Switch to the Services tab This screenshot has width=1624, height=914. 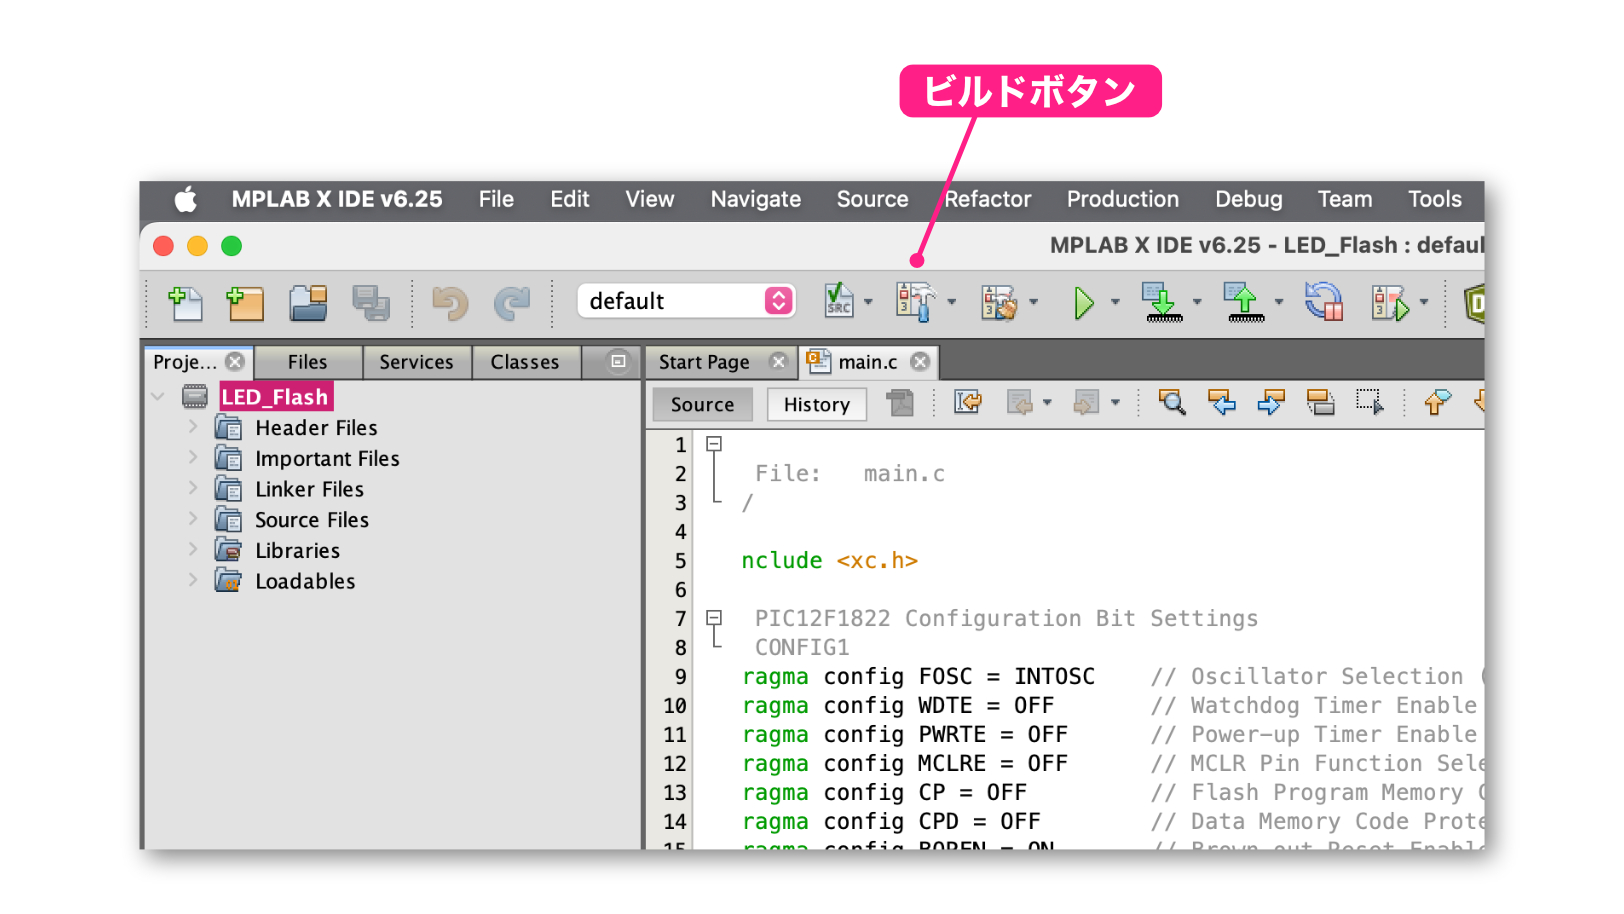tap(416, 362)
